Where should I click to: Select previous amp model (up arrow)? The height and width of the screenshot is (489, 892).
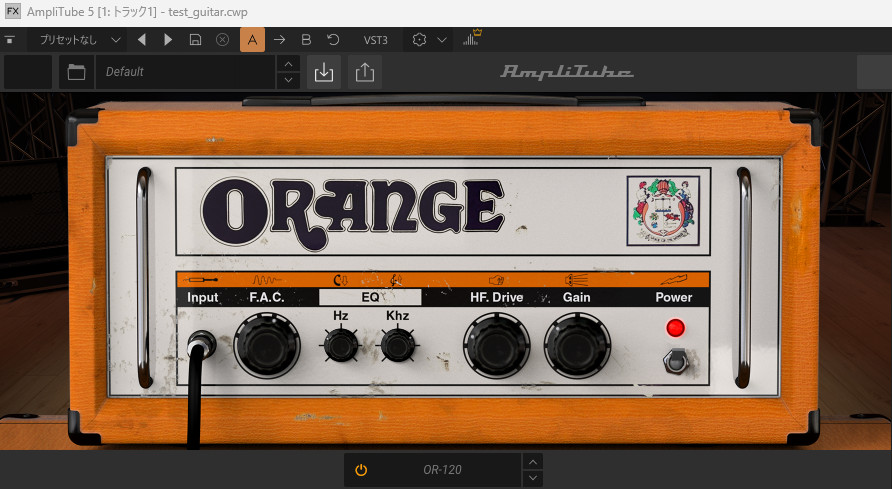pyautogui.click(x=532, y=462)
